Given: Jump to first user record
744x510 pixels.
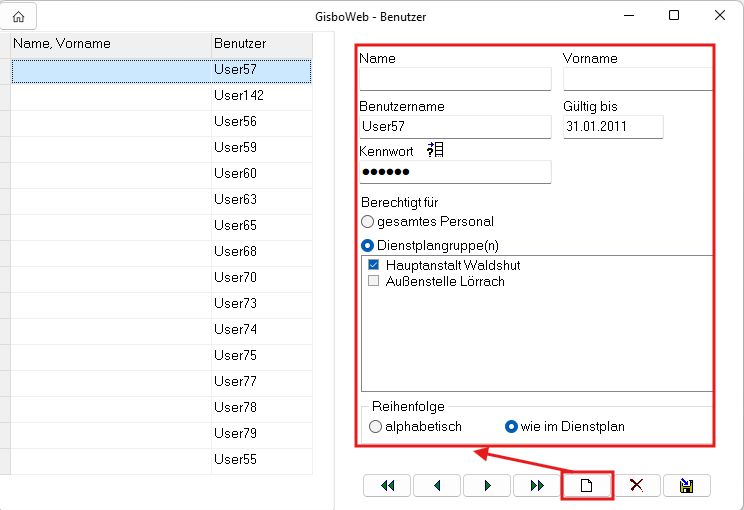Looking at the screenshot, I should (x=387, y=485).
